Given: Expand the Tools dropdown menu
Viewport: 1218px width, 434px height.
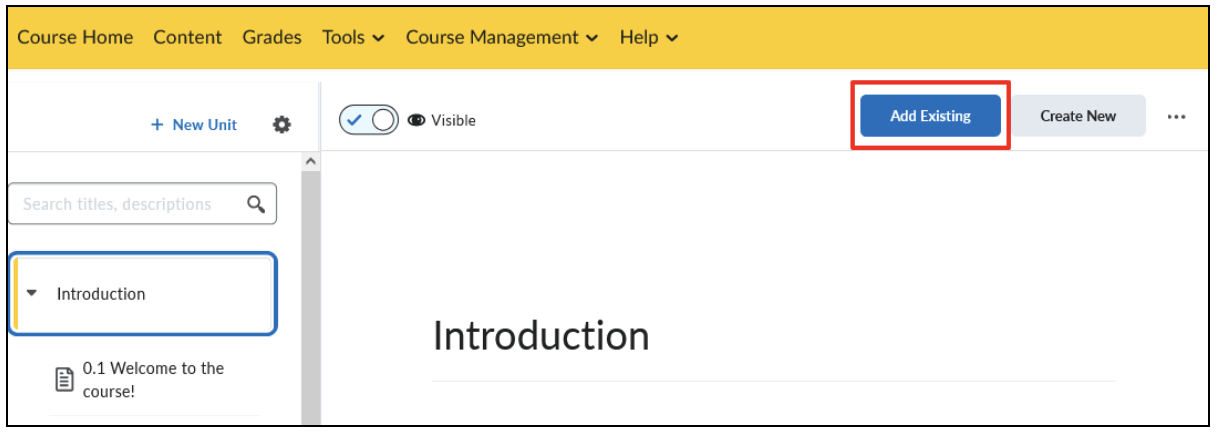Looking at the screenshot, I should [353, 37].
